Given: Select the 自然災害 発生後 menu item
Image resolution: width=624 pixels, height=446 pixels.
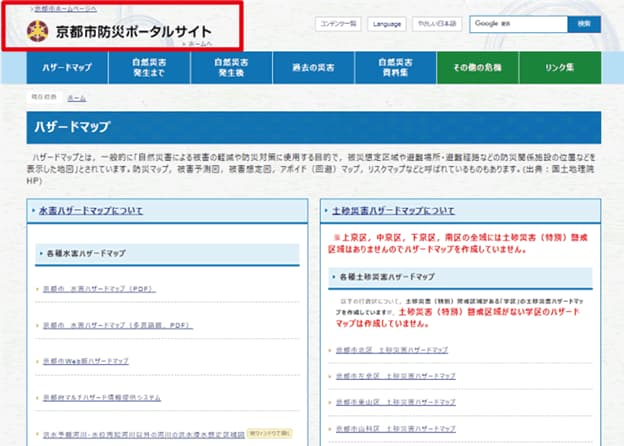Looking at the screenshot, I should [231, 68].
